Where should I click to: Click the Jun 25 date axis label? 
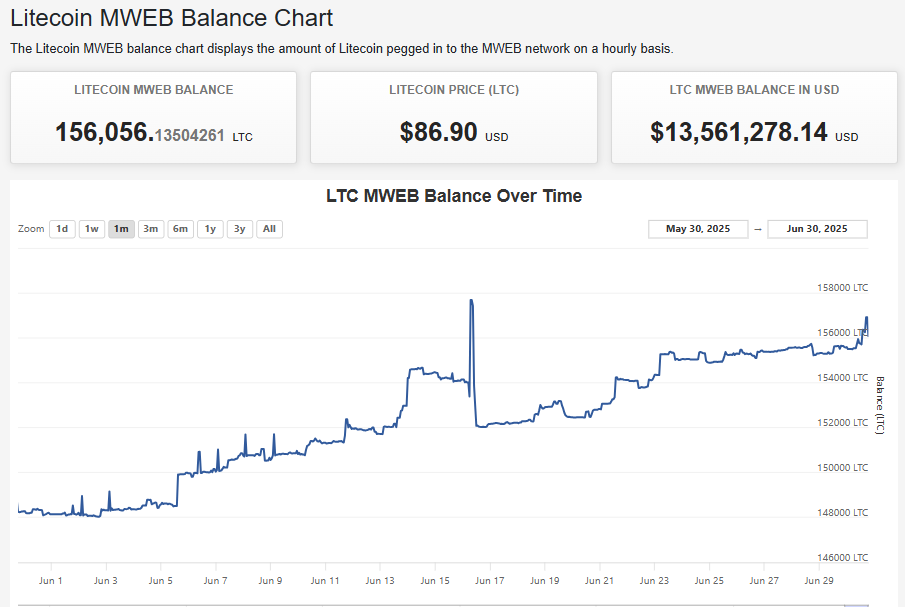709,581
